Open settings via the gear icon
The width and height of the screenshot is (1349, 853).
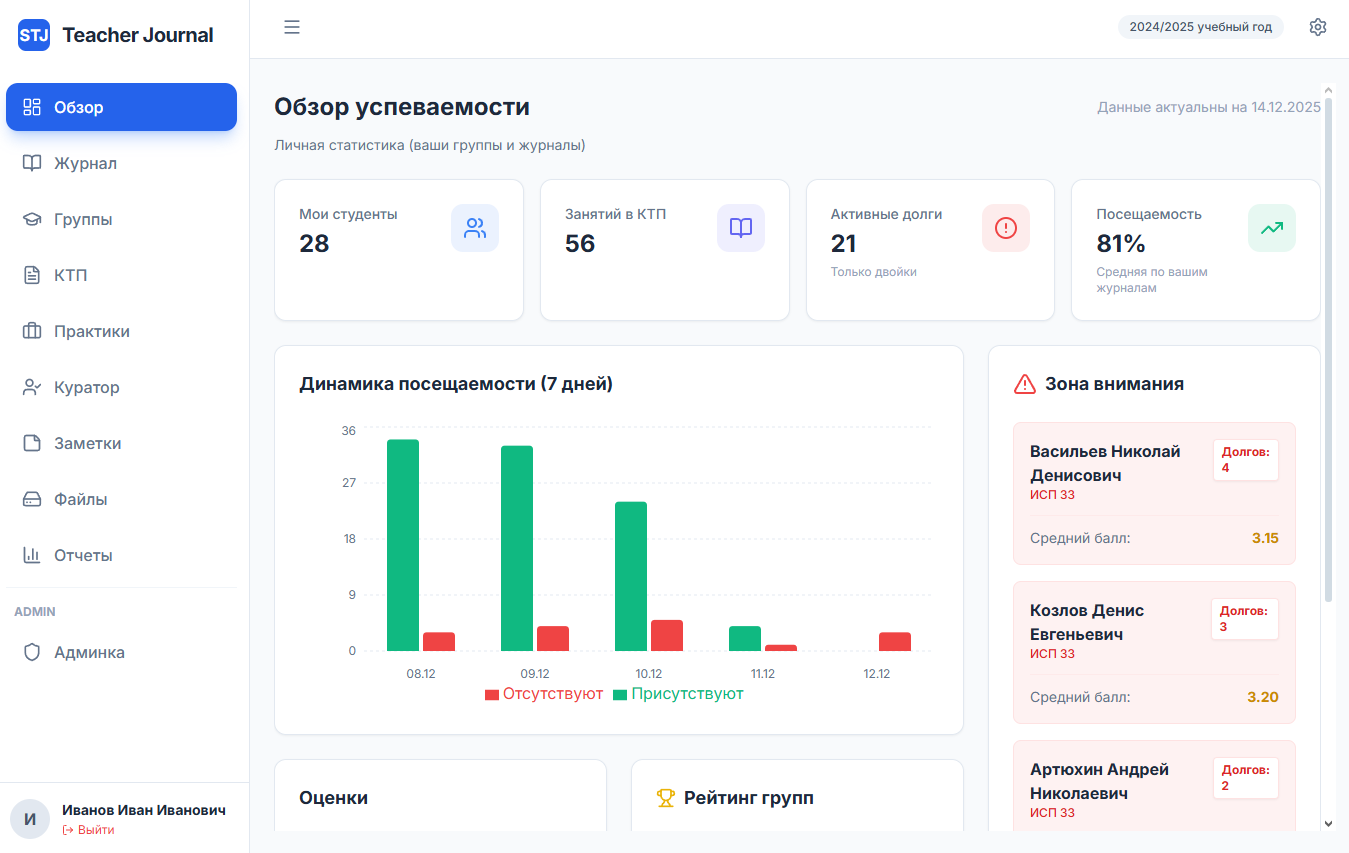click(x=1317, y=27)
